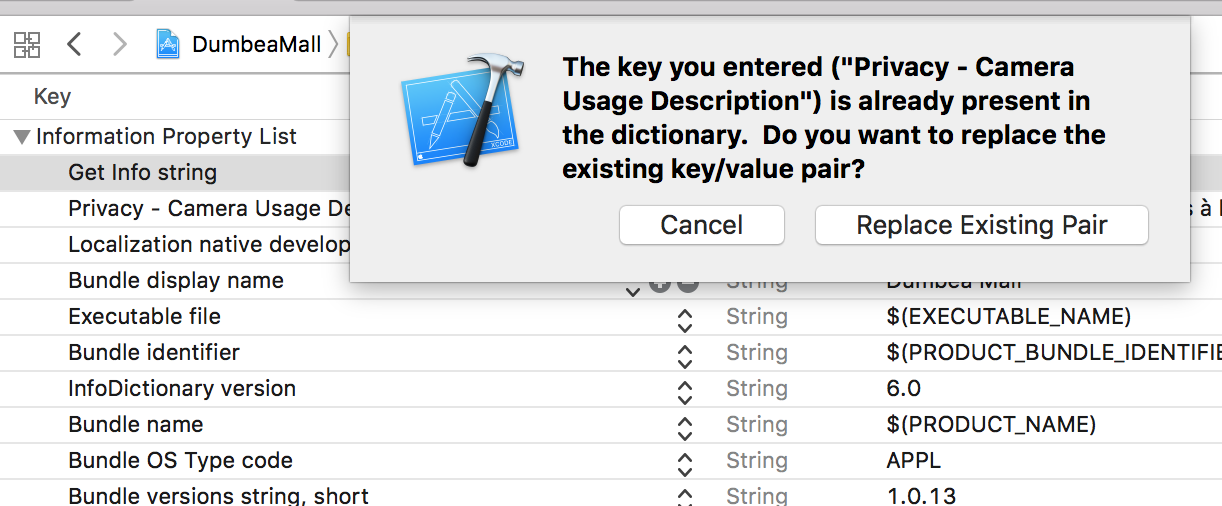Image resolution: width=1222 pixels, height=506 pixels.
Task: Open the type stepper for Executable file
Action: coord(684,320)
